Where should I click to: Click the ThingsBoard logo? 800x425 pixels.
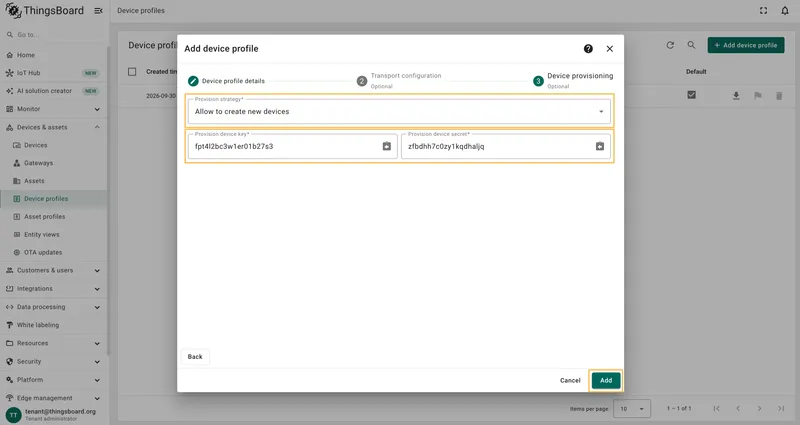[44, 11]
